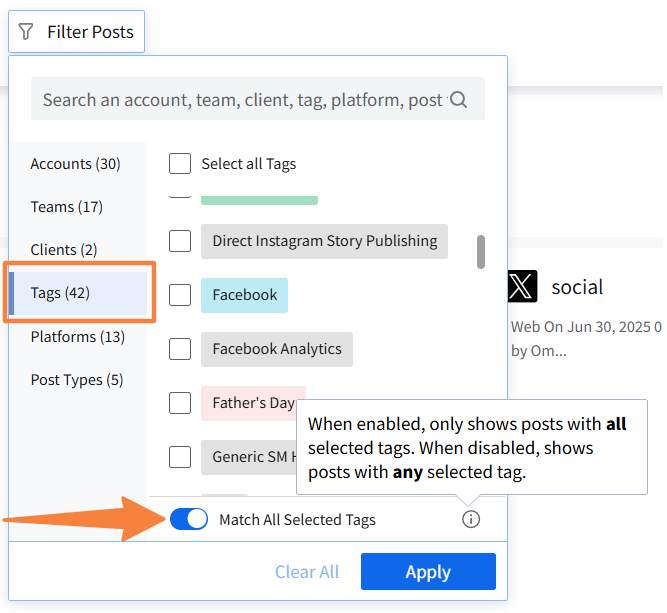Click the info icon beside Match All Selected Tags

point(471,519)
